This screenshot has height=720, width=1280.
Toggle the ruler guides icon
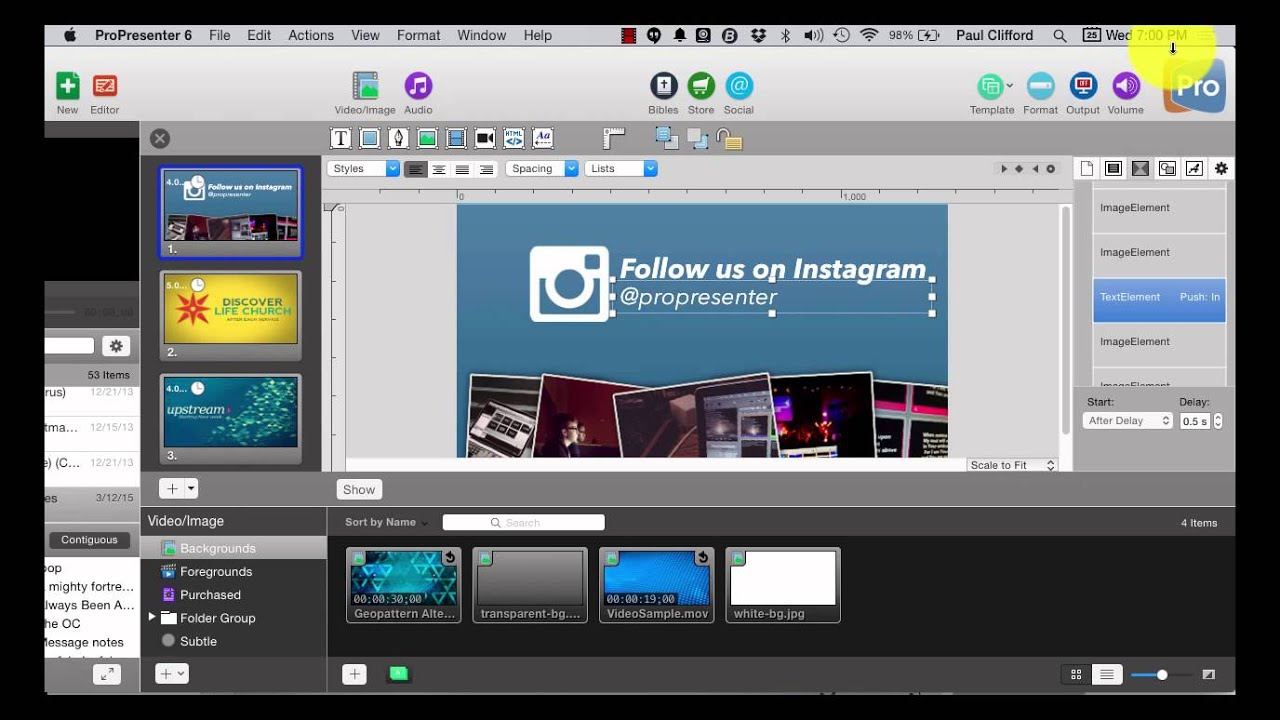[614, 139]
